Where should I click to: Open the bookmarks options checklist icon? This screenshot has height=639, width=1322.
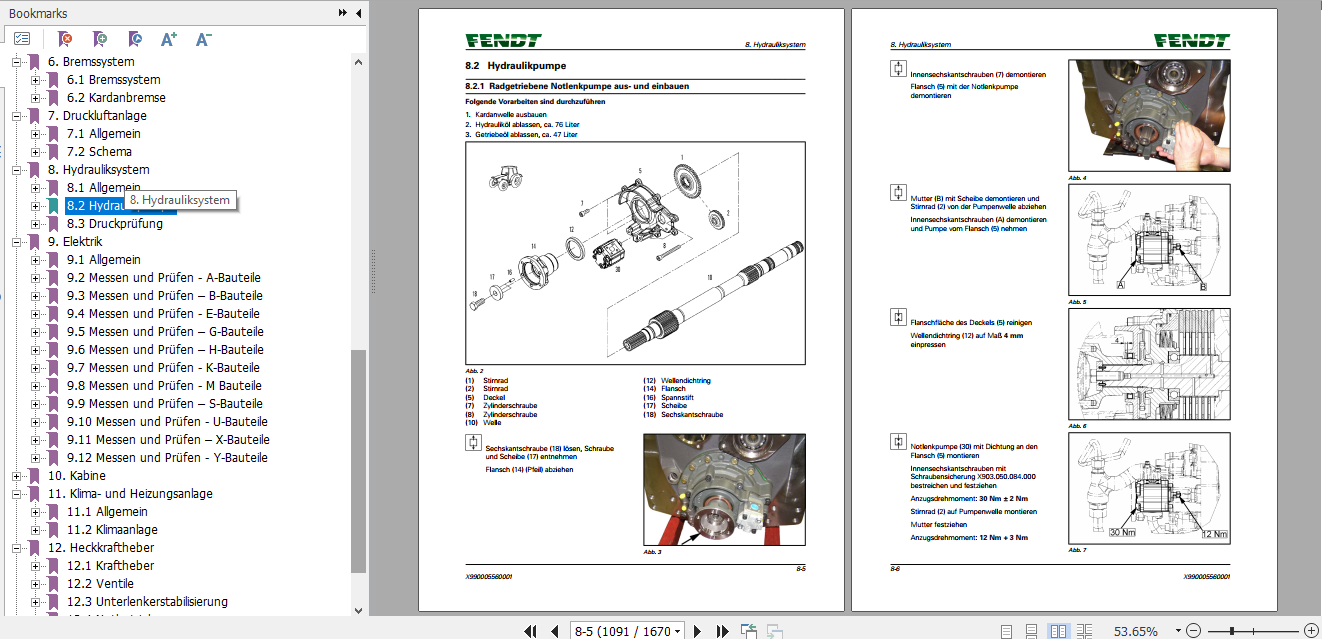(x=22, y=39)
